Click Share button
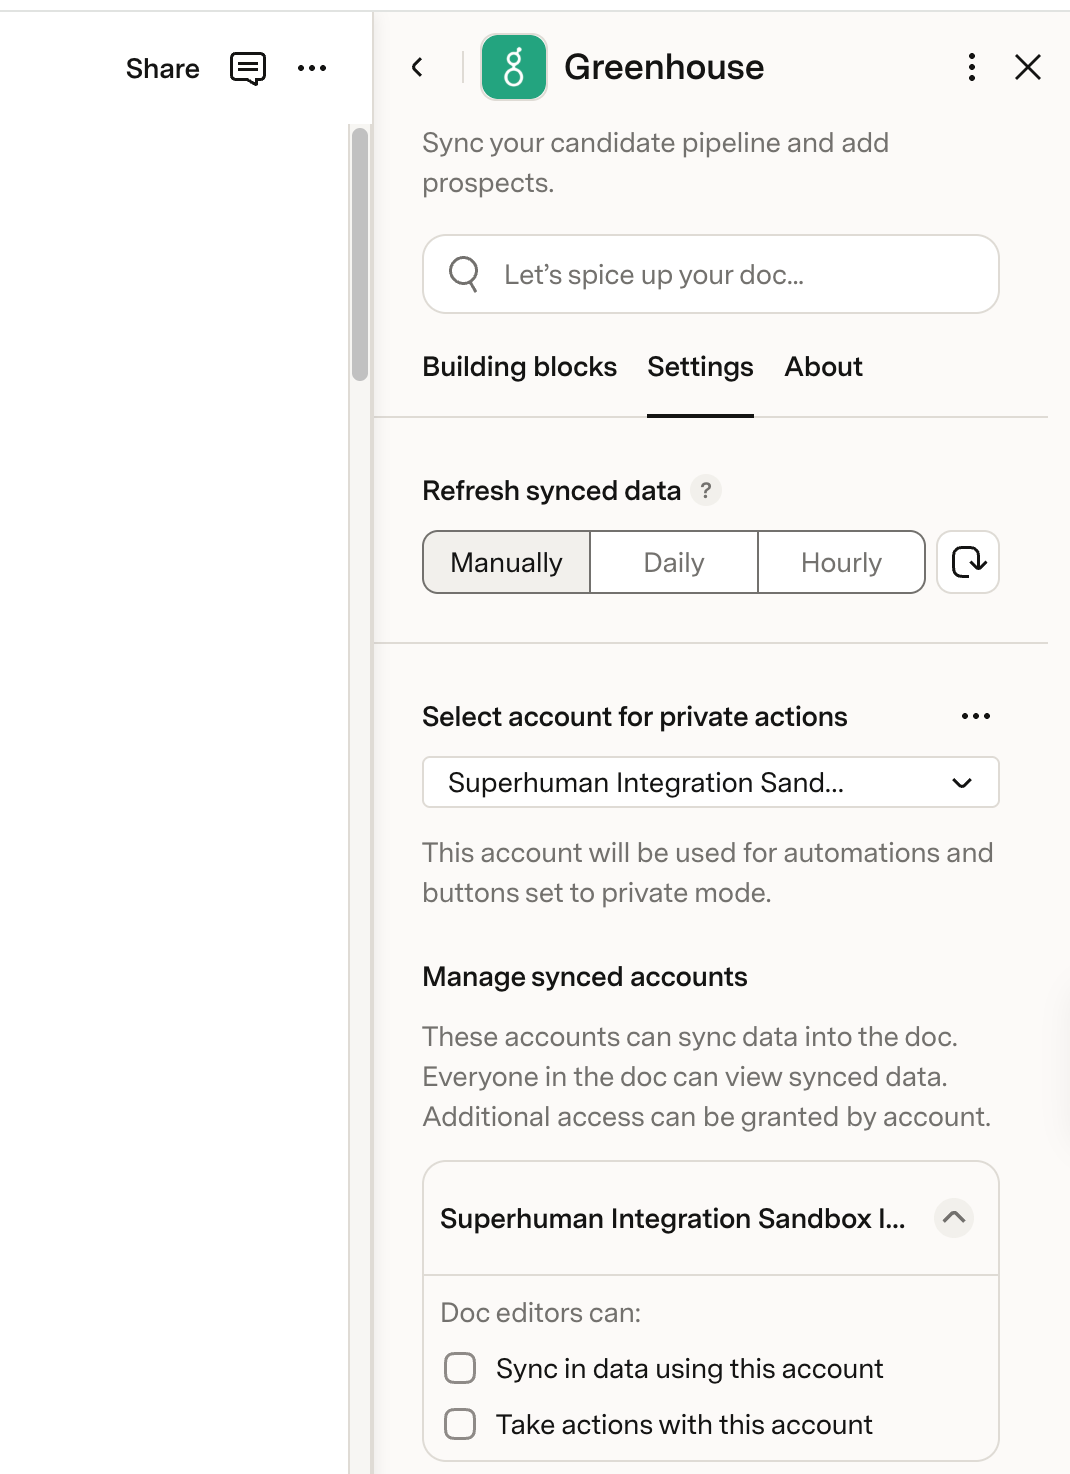This screenshot has width=1070, height=1474. tap(163, 68)
